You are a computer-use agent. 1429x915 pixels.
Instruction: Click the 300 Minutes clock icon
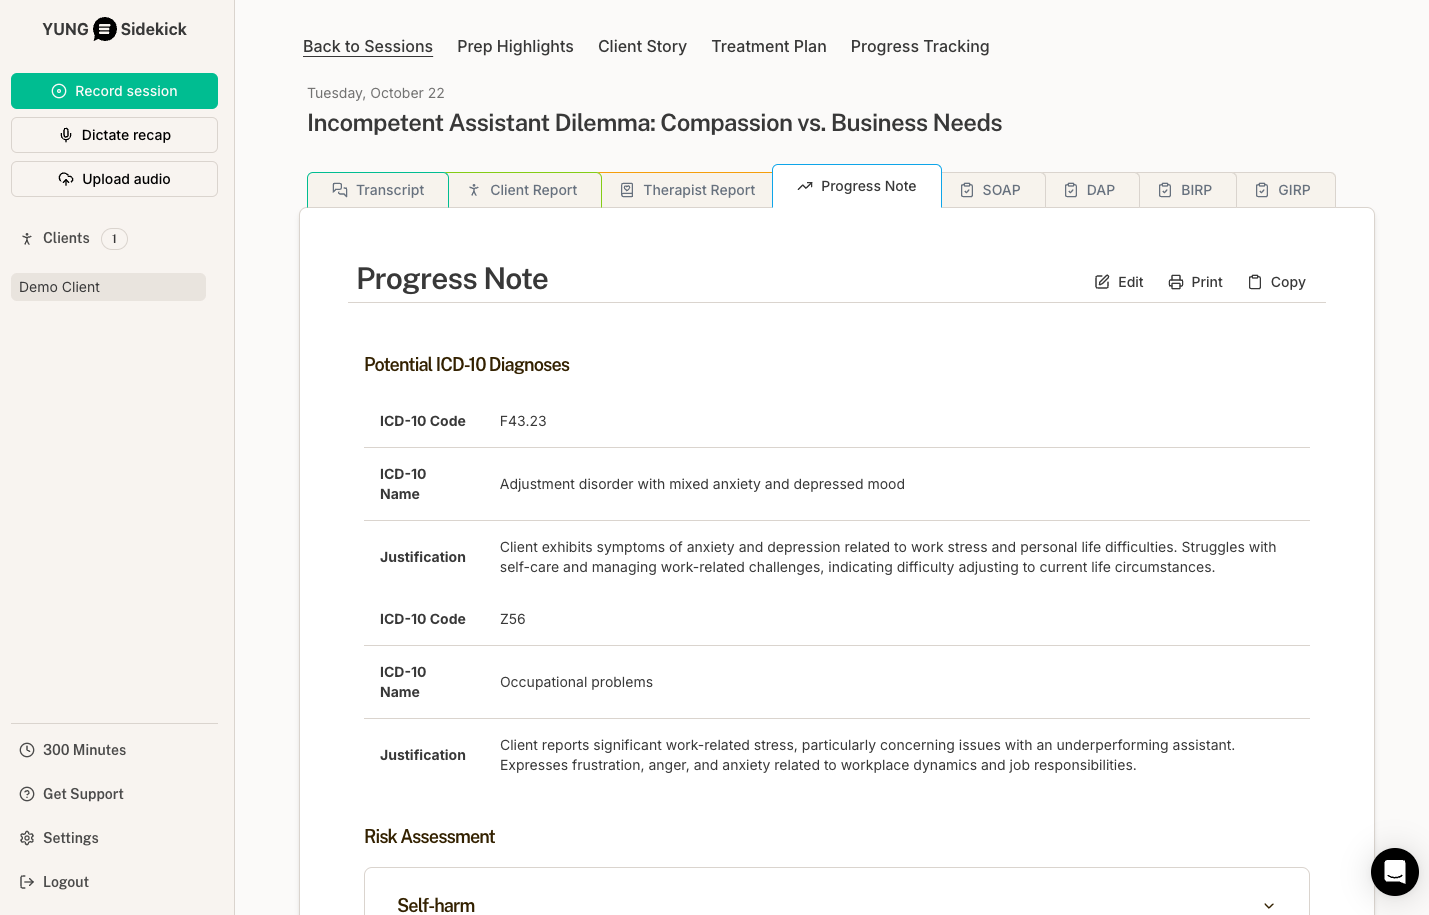pyautogui.click(x=27, y=750)
